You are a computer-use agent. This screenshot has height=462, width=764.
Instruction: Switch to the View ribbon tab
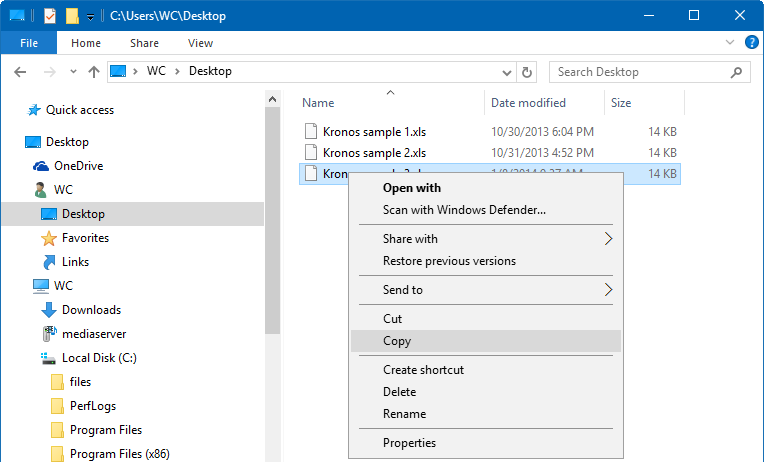pyautogui.click(x=200, y=43)
